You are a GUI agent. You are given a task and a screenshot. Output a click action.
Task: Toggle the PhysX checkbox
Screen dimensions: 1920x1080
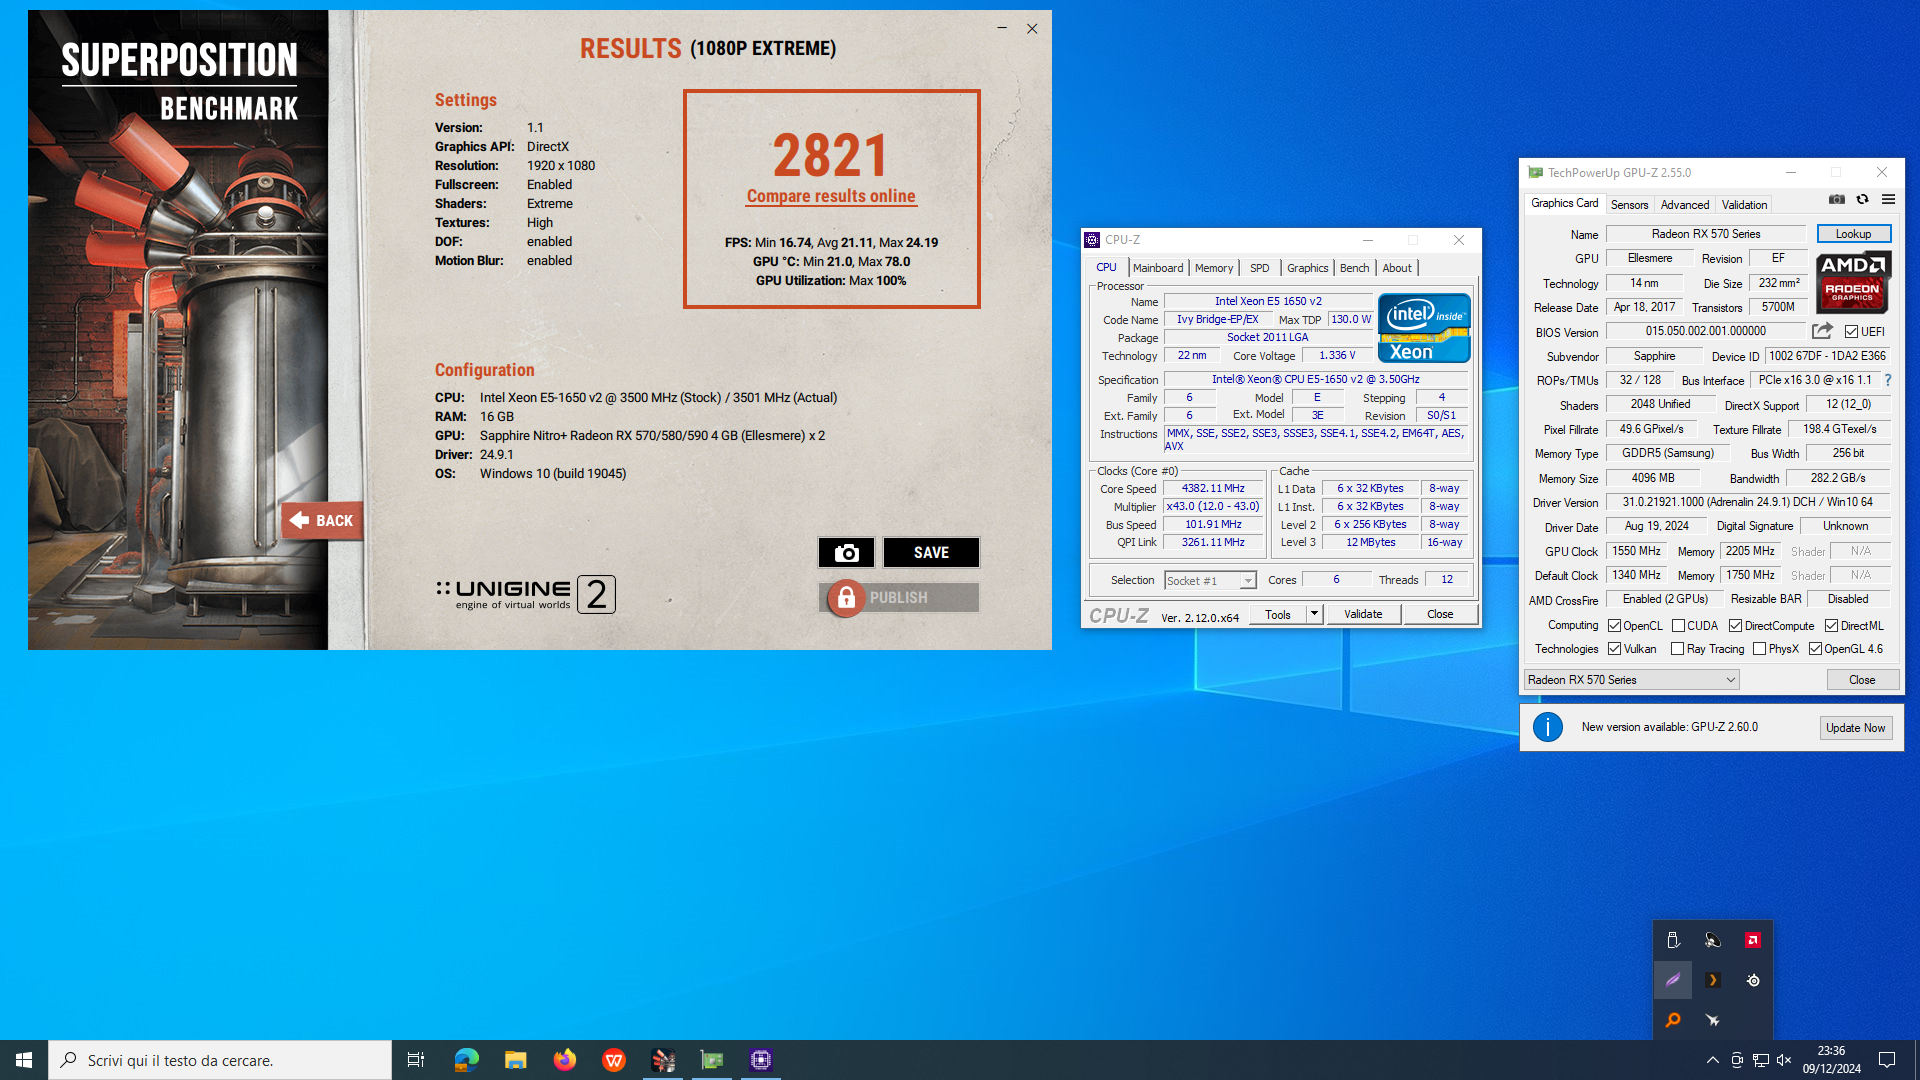click(1759, 649)
